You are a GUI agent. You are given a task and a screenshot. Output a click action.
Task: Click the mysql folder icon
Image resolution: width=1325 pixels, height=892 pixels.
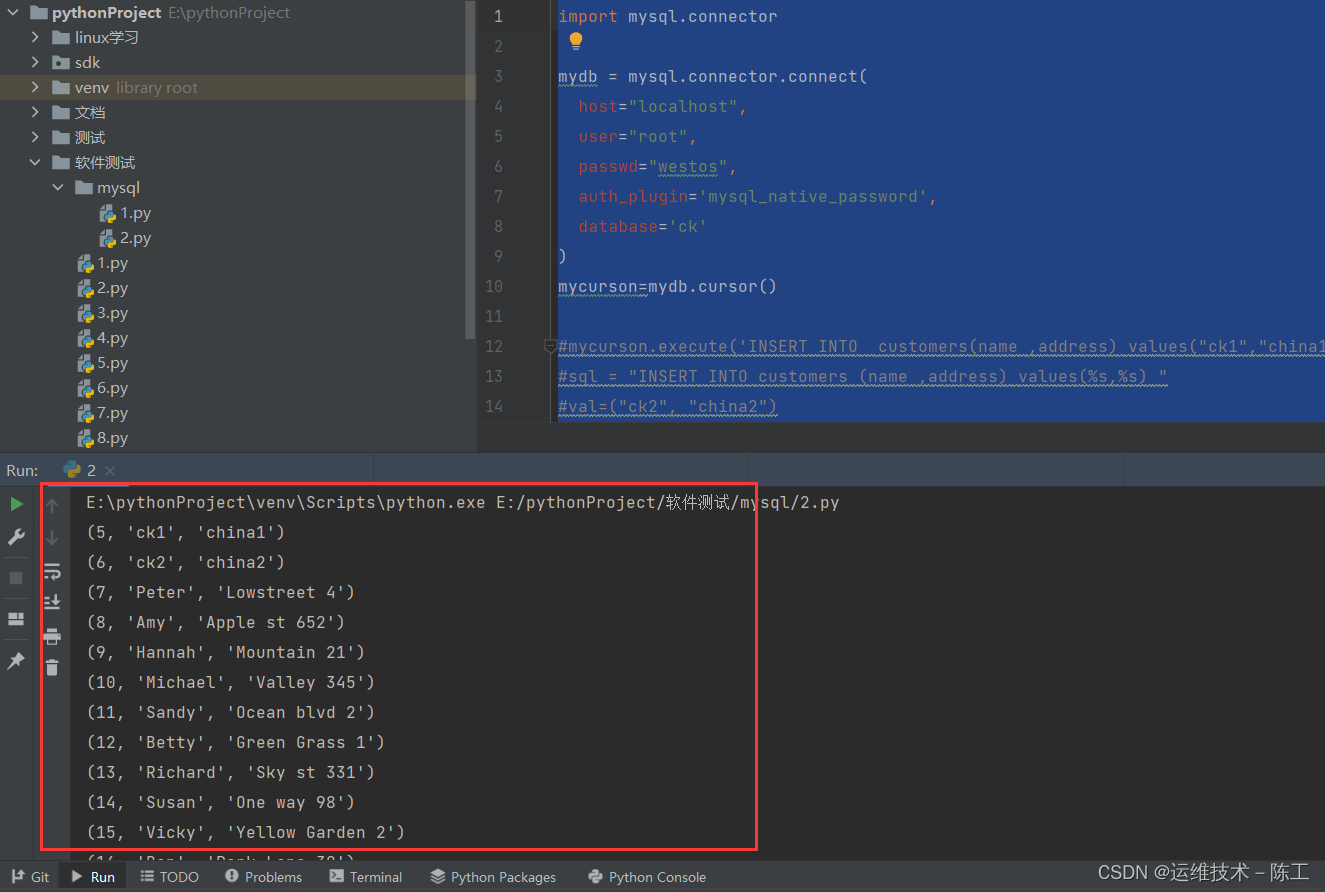[83, 188]
